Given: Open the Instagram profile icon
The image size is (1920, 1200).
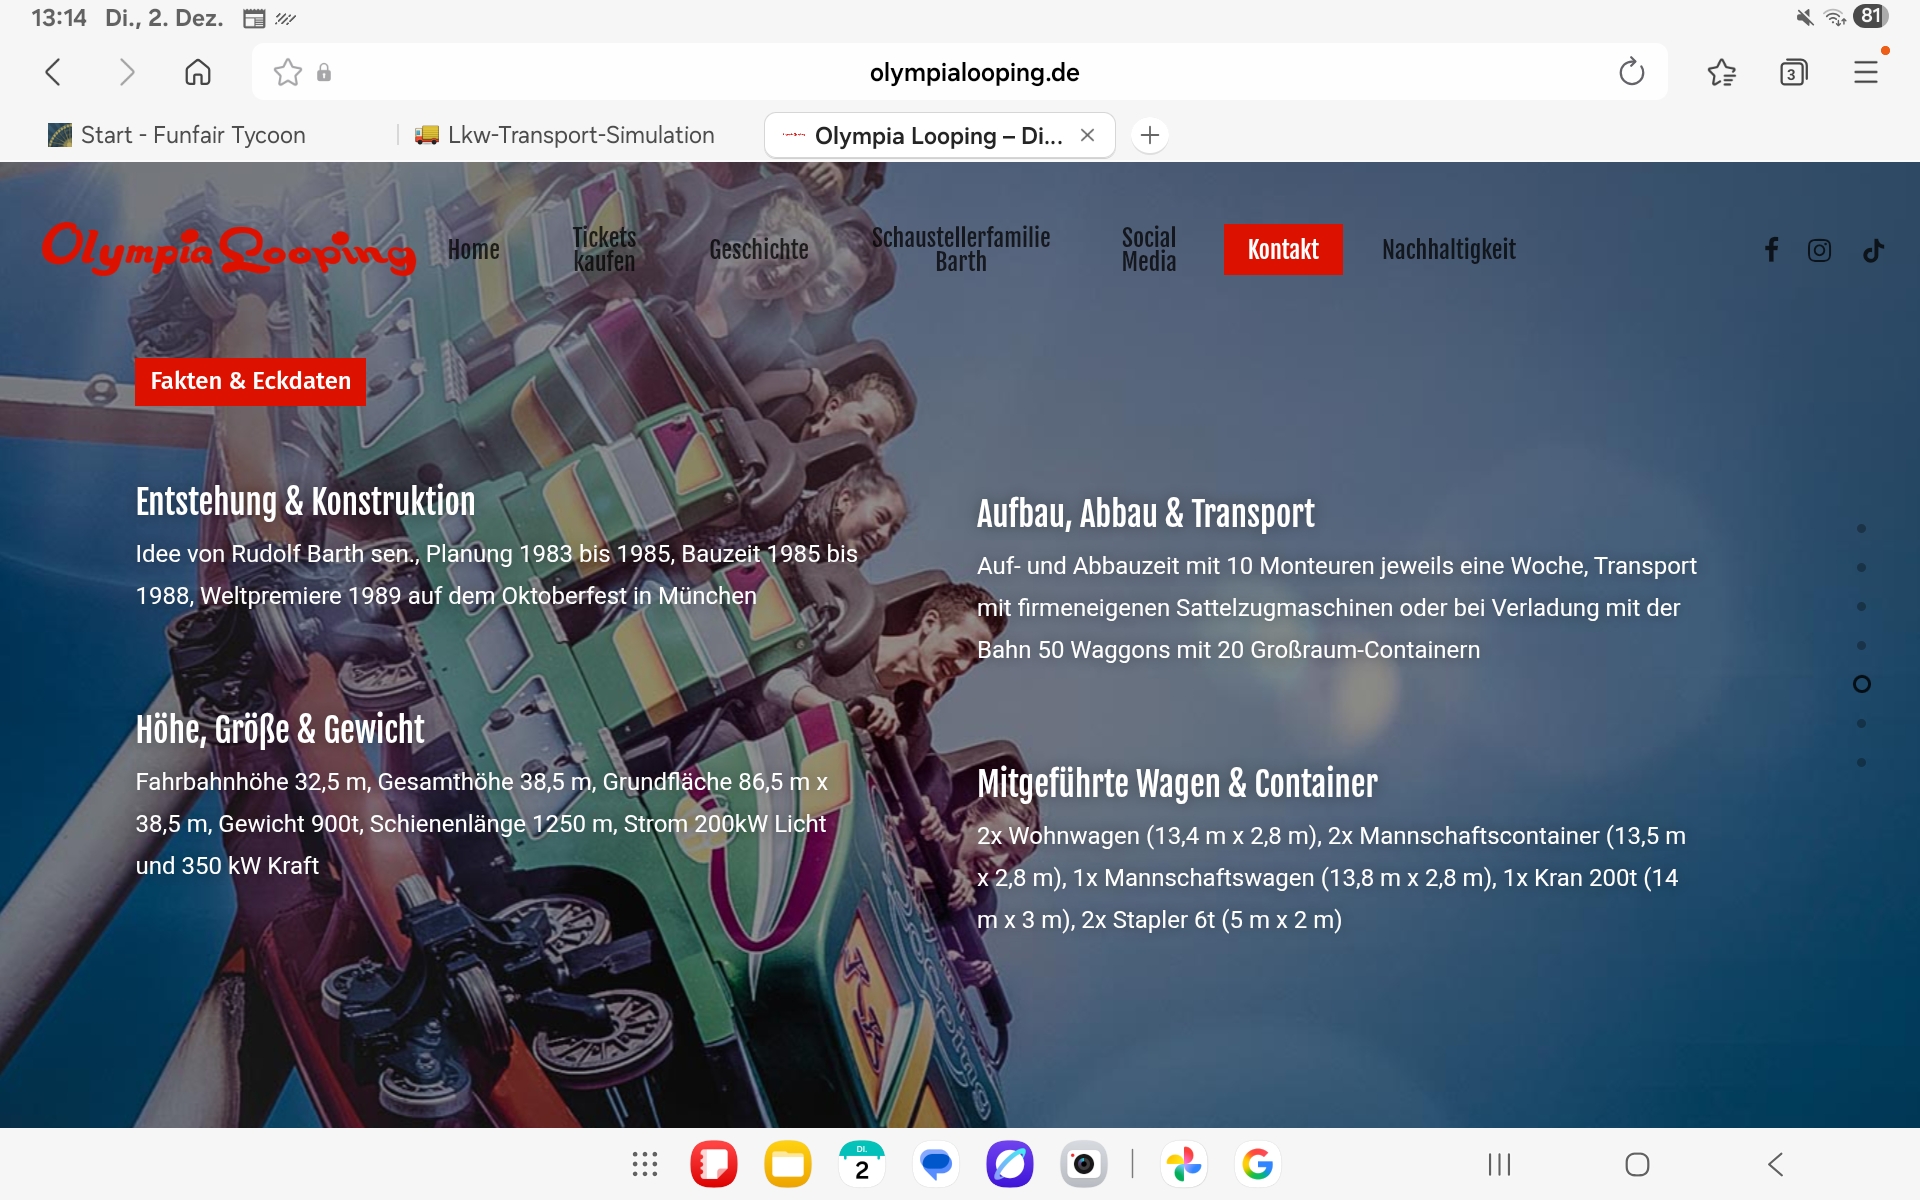Looking at the screenshot, I should [1819, 250].
